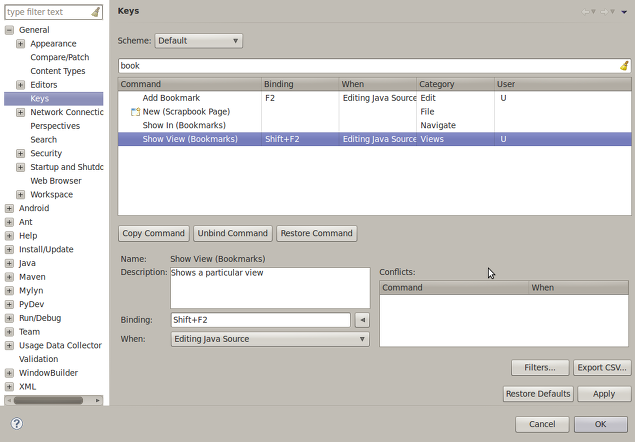Expand the Android preferences node
The height and width of the screenshot is (442, 635).
[9, 208]
